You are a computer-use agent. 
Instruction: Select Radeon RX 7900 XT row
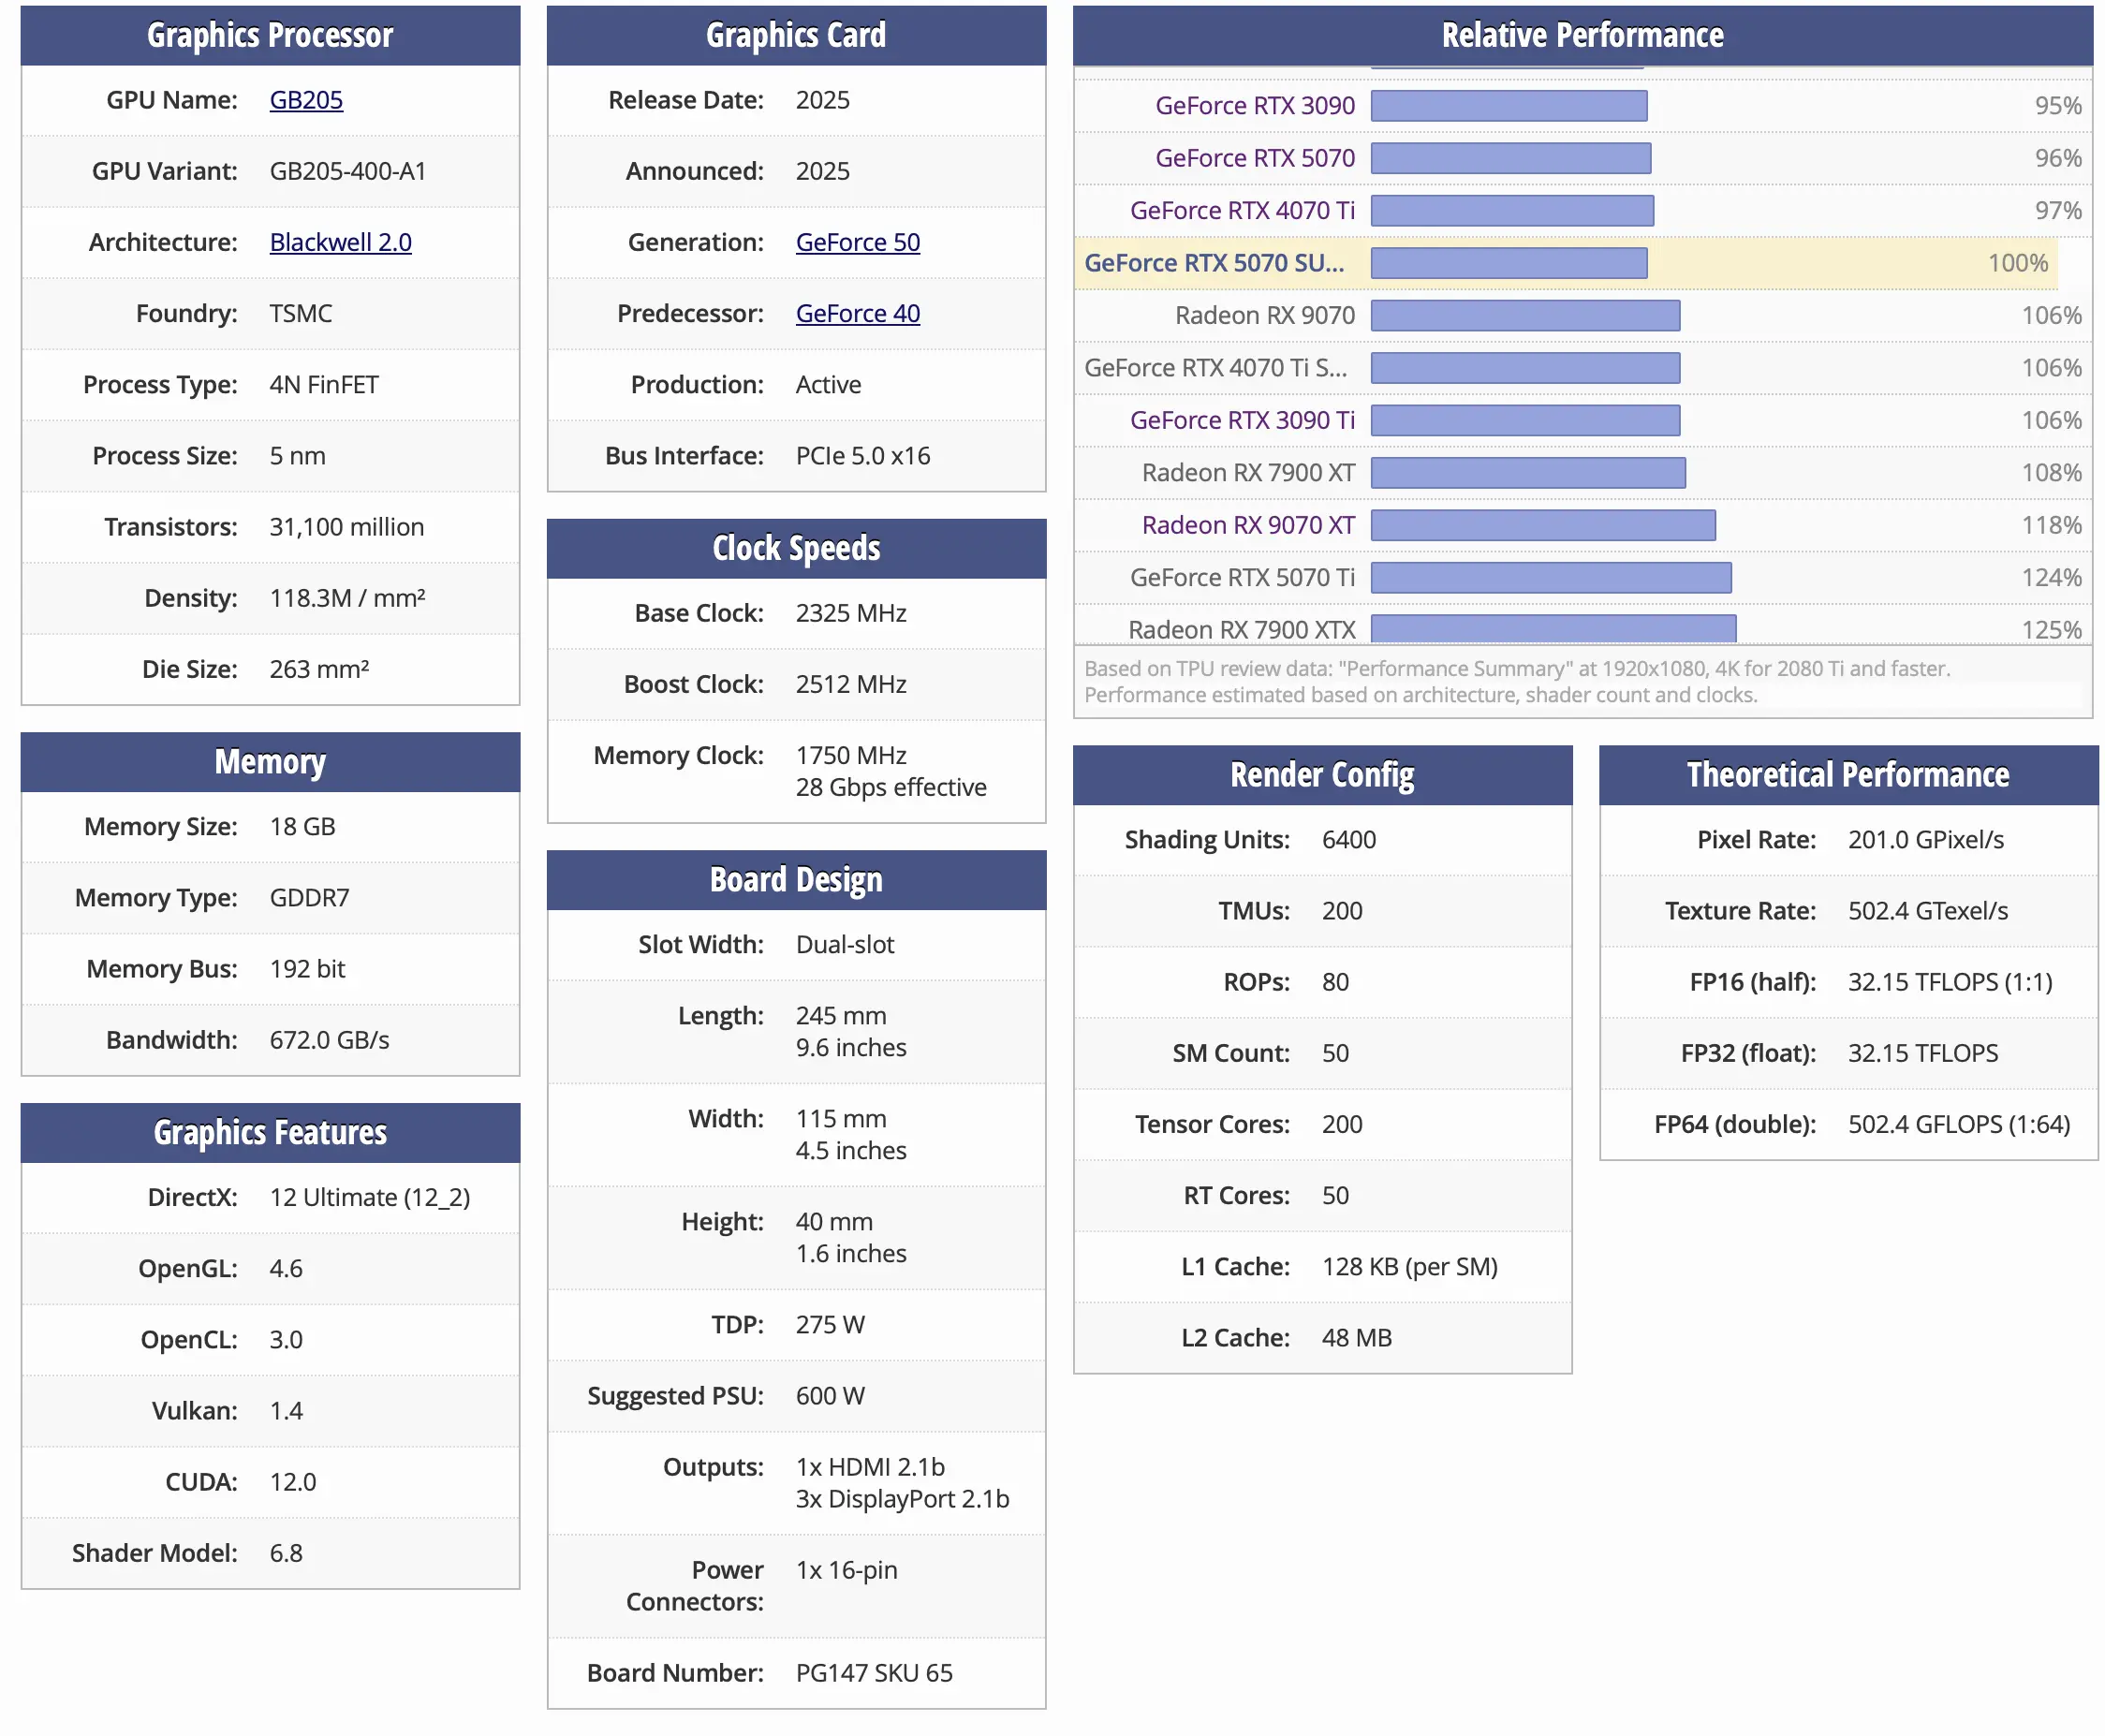point(1582,473)
